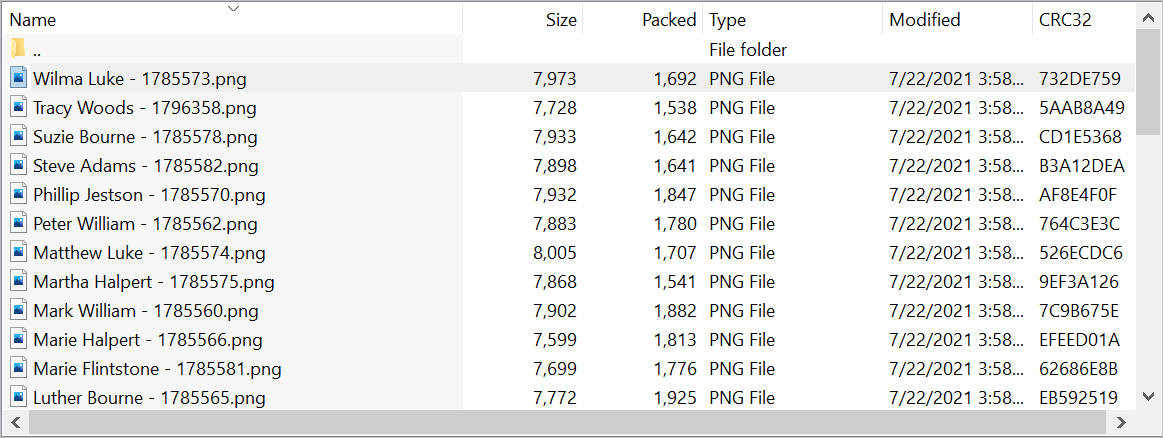
Task: Click the horizontal scrollbar right arrow
Action: click(x=1121, y=422)
